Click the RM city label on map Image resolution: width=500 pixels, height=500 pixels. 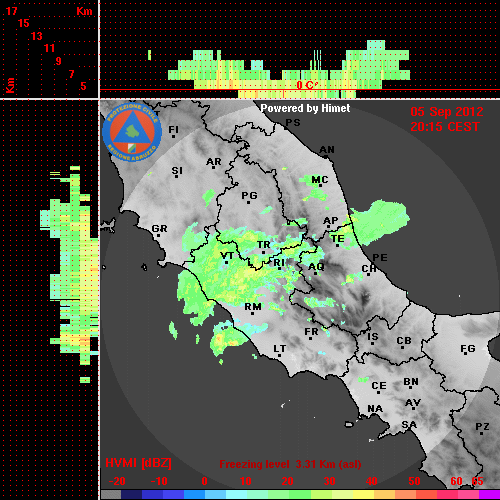click(x=253, y=307)
